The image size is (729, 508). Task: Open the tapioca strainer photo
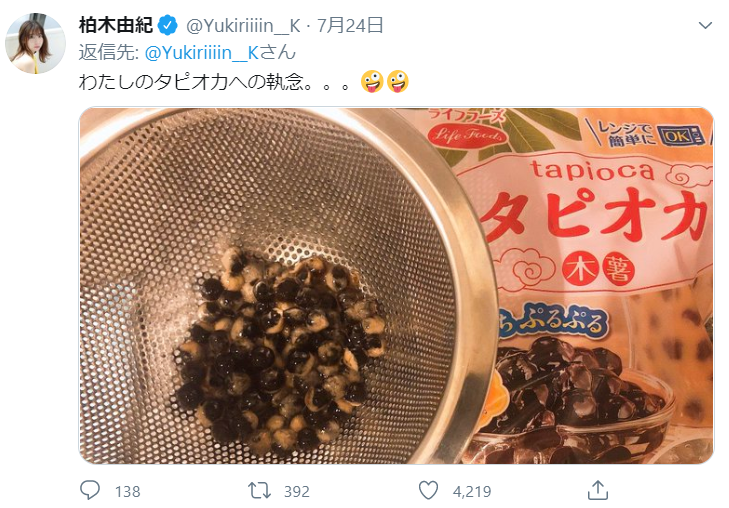(x=396, y=285)
